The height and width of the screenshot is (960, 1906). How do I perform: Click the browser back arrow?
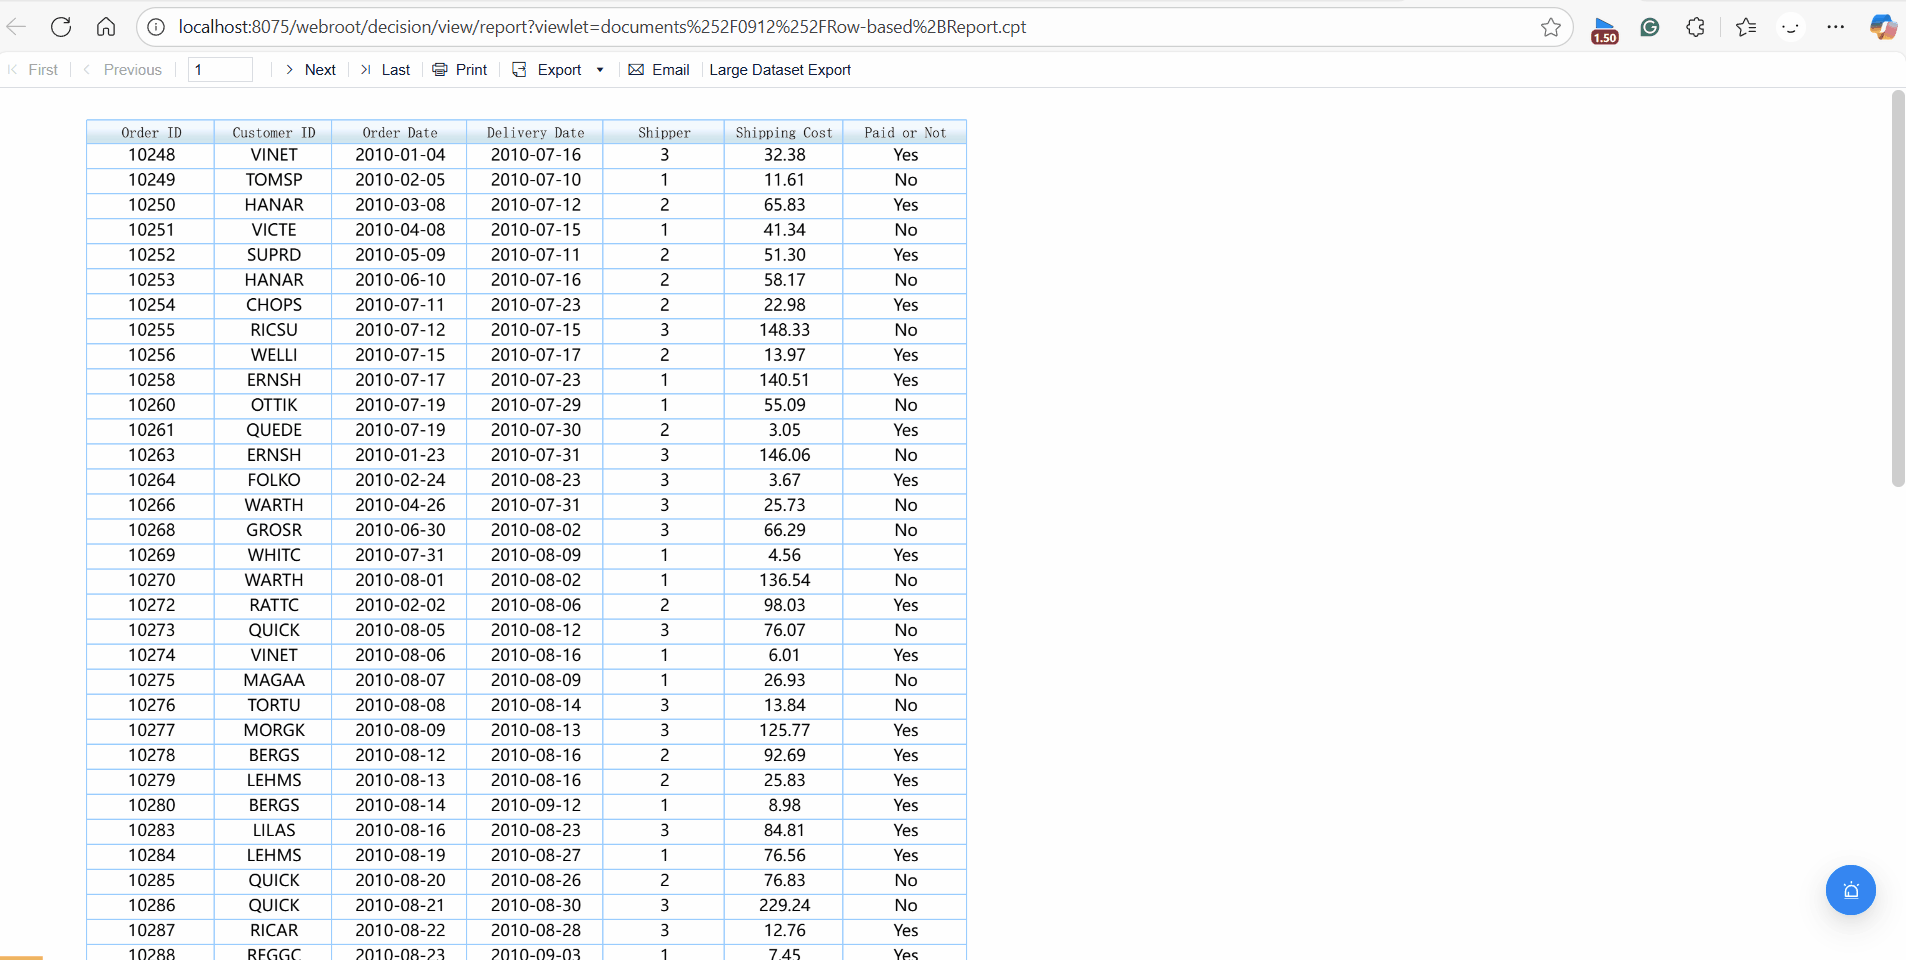16,27
